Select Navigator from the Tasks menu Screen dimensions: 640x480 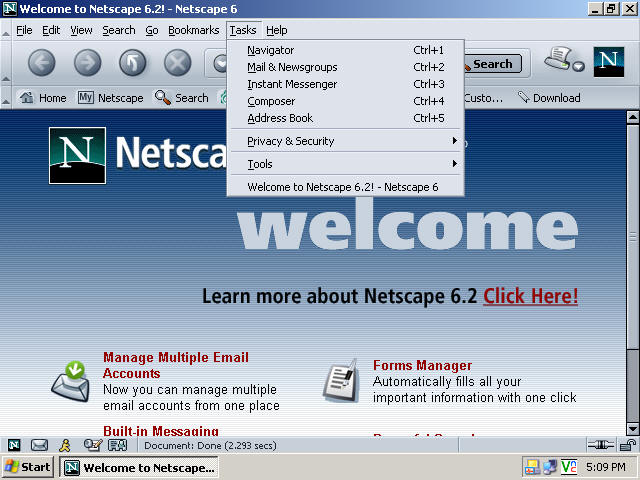[345, 50]
